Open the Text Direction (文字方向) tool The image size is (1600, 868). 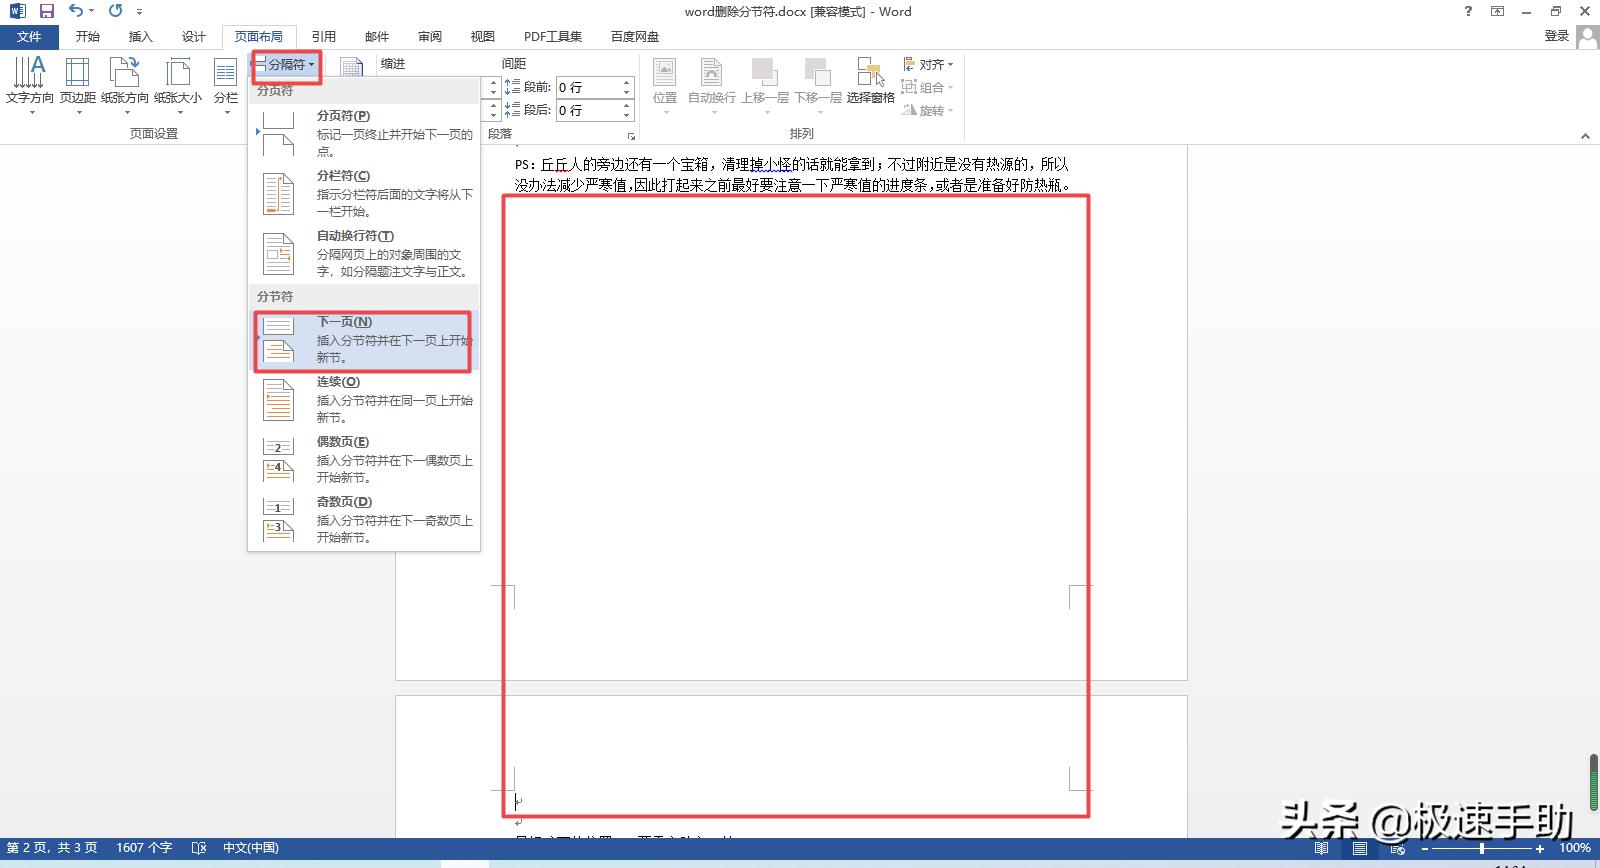tap(29, 80)
